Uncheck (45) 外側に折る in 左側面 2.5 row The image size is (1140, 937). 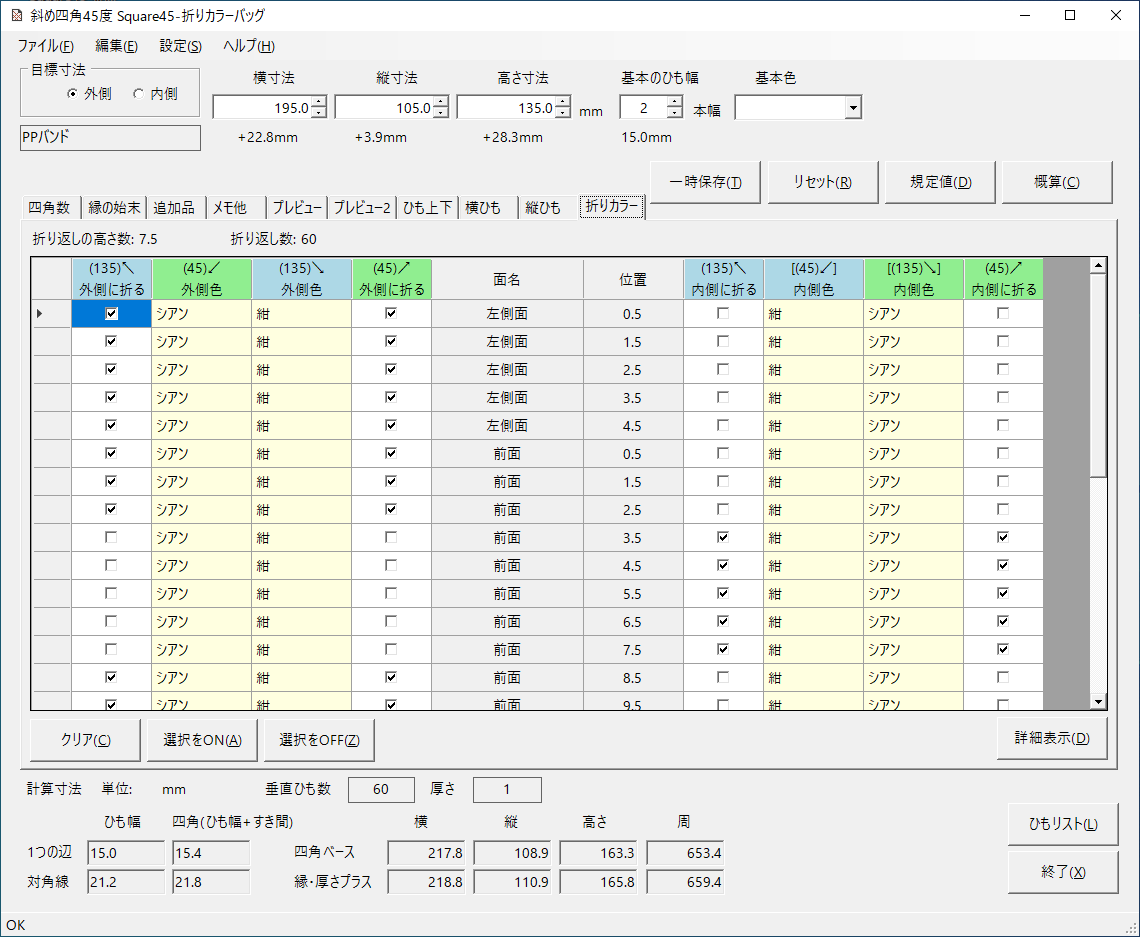pyautogui.click(x=391, y=369)
